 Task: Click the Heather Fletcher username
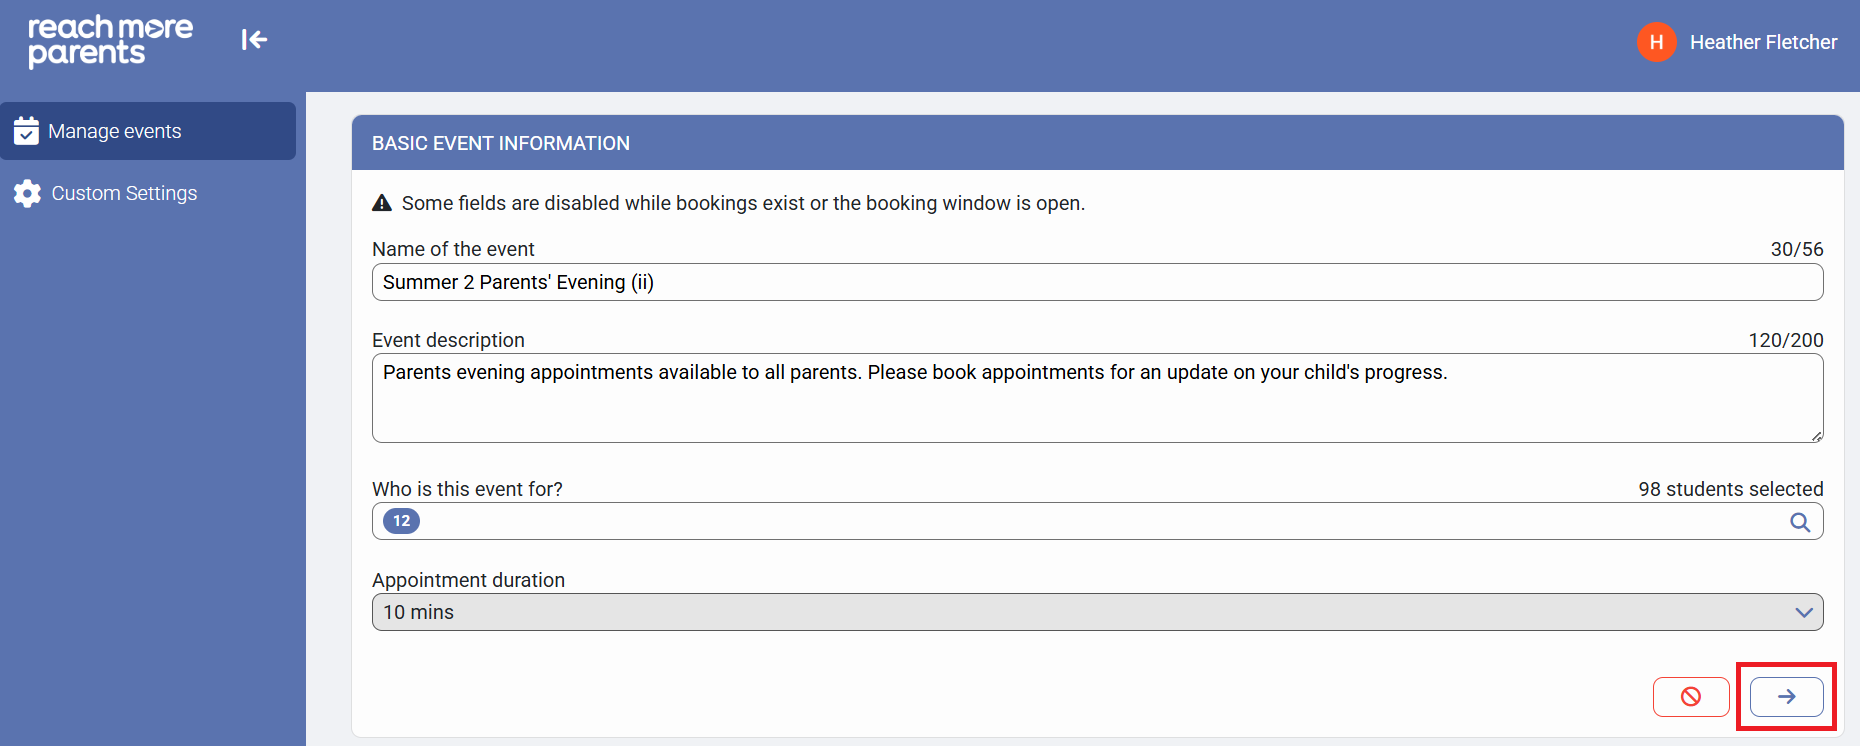[x=1763, y=42]
